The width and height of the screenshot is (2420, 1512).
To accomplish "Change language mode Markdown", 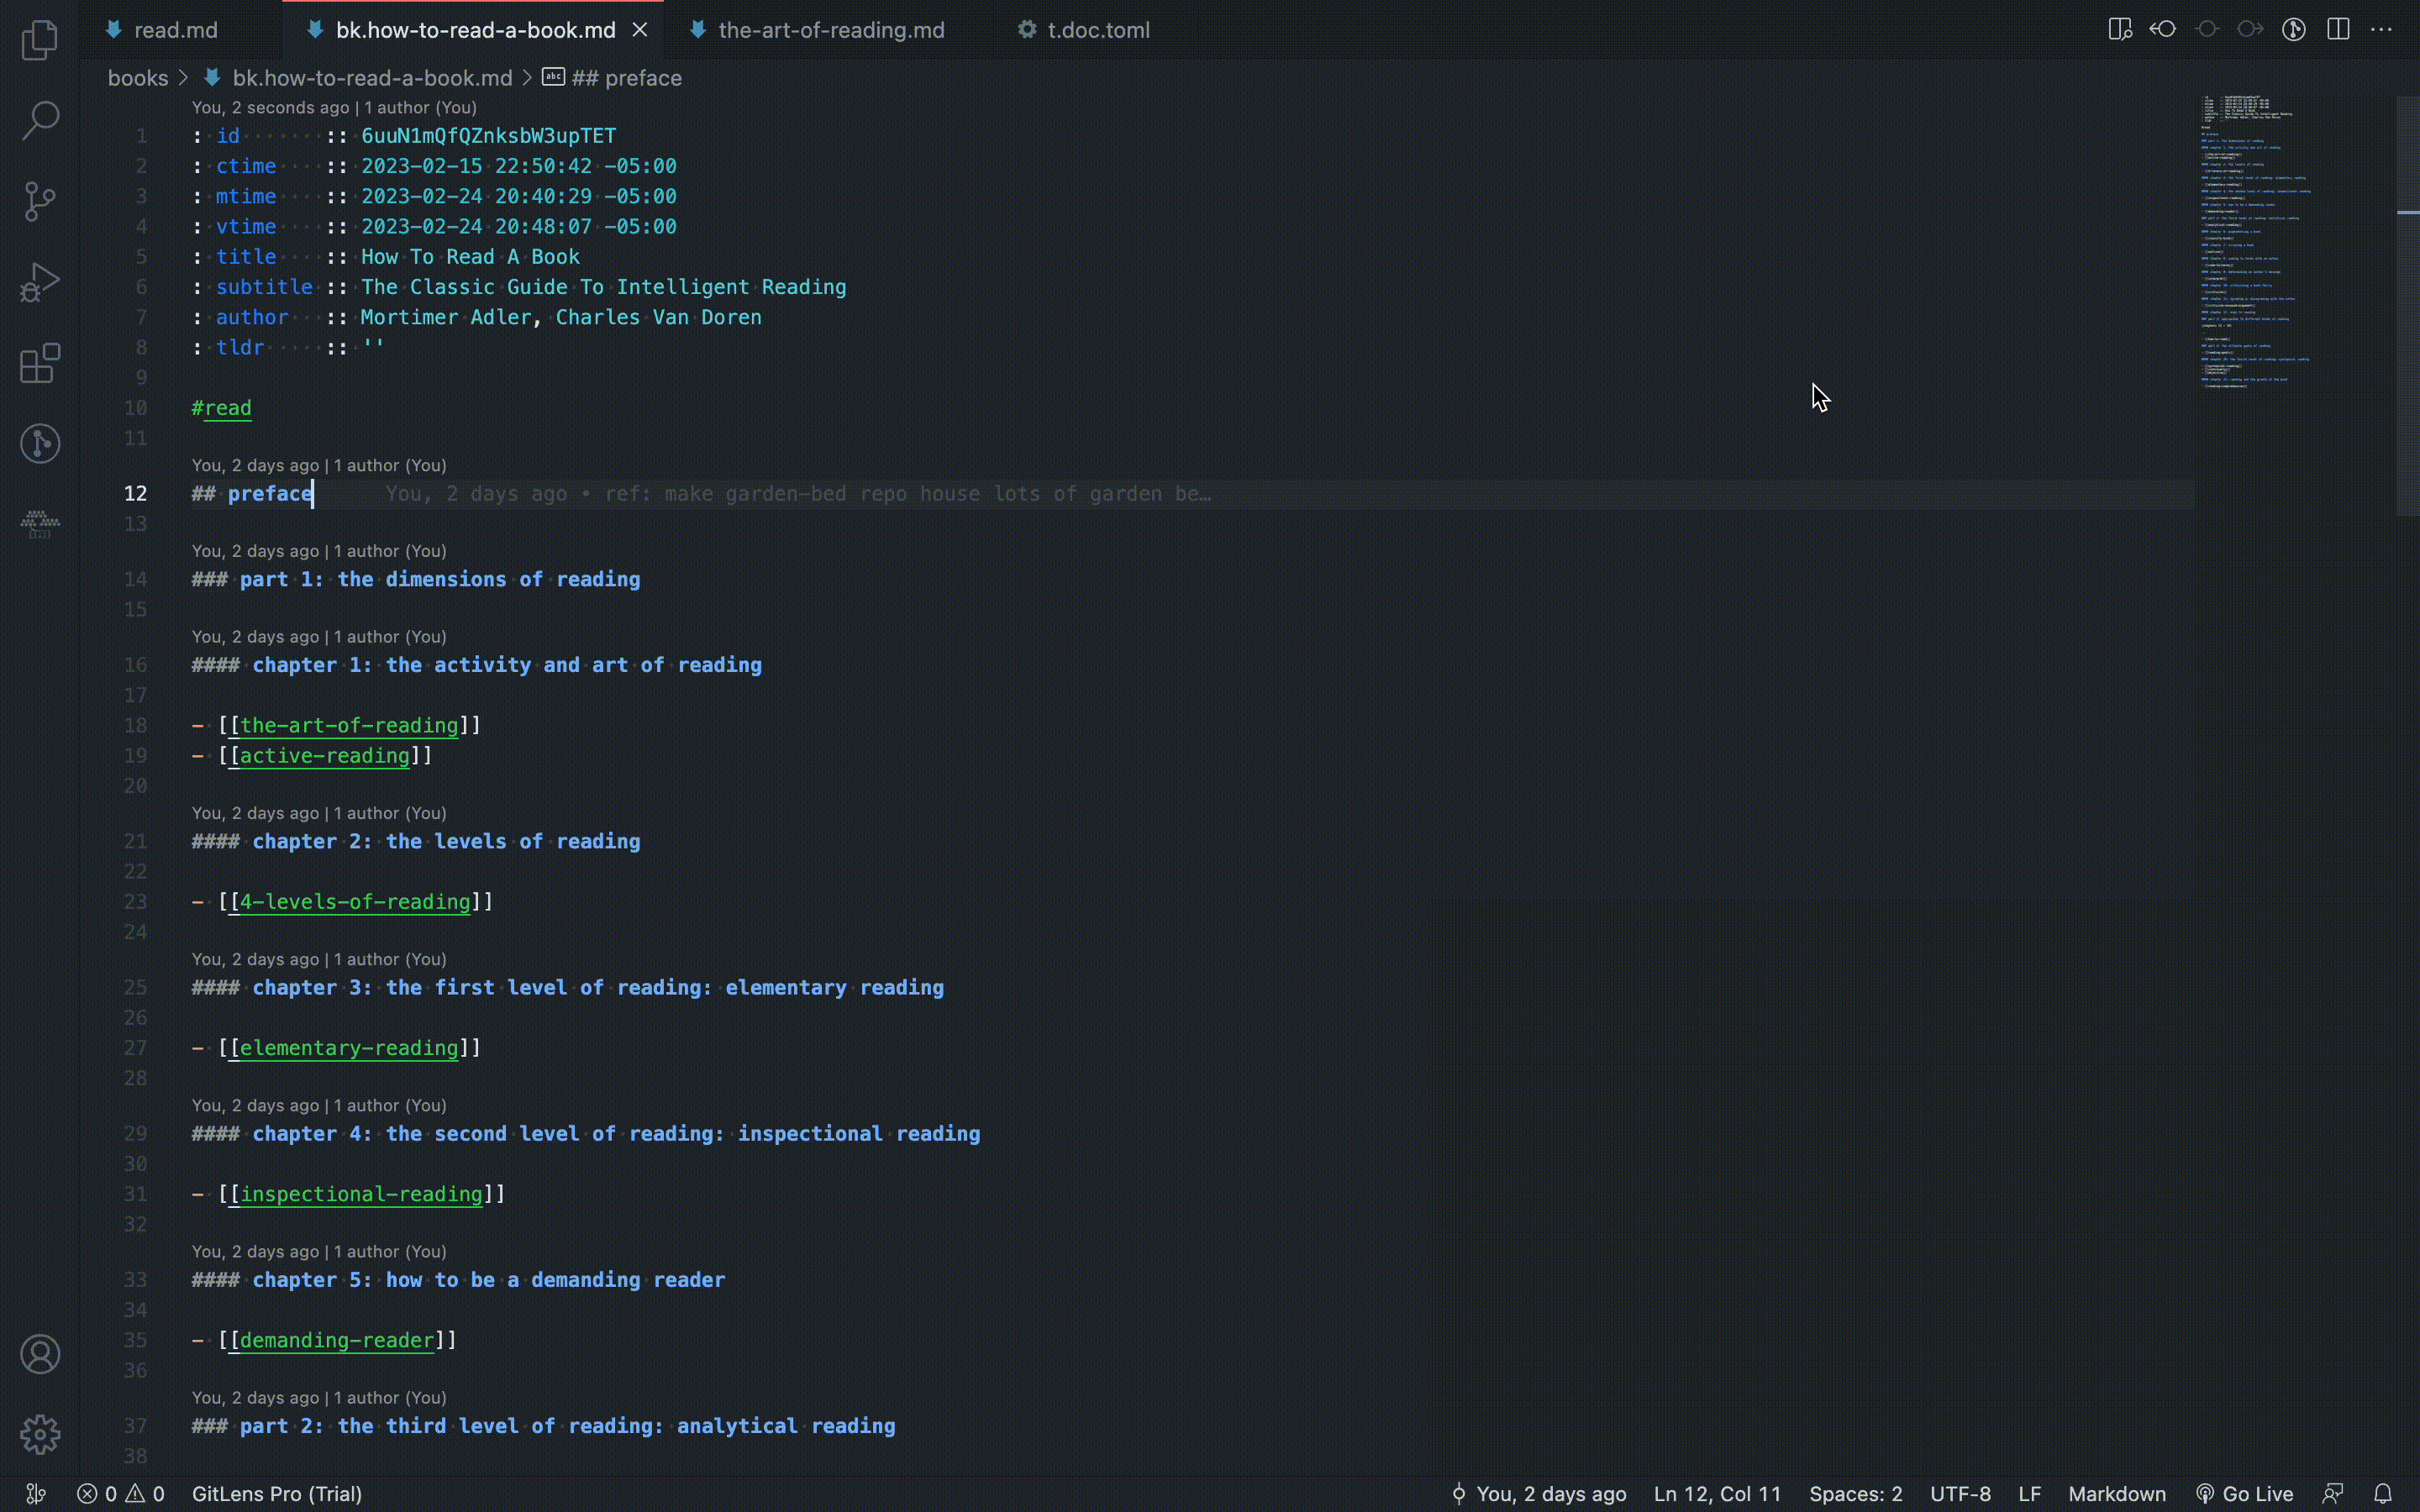I will coord(2117,1494).
